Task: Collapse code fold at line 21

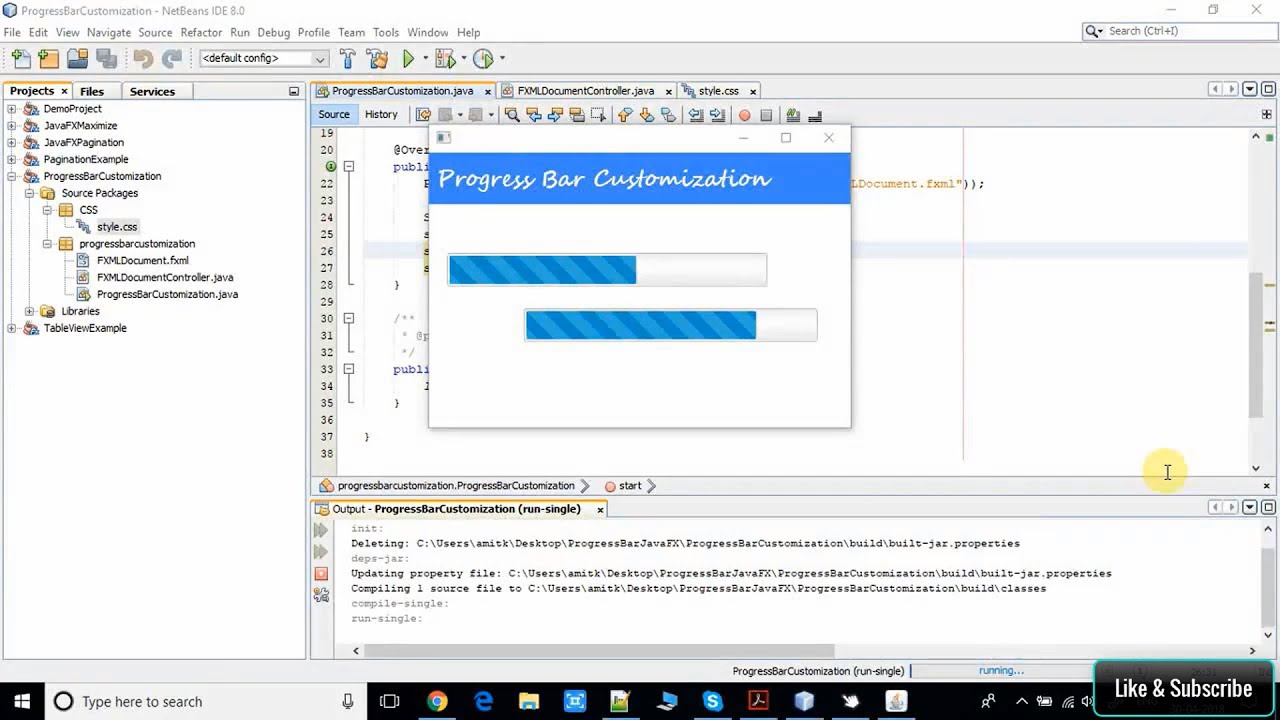Action: point(348,167)
